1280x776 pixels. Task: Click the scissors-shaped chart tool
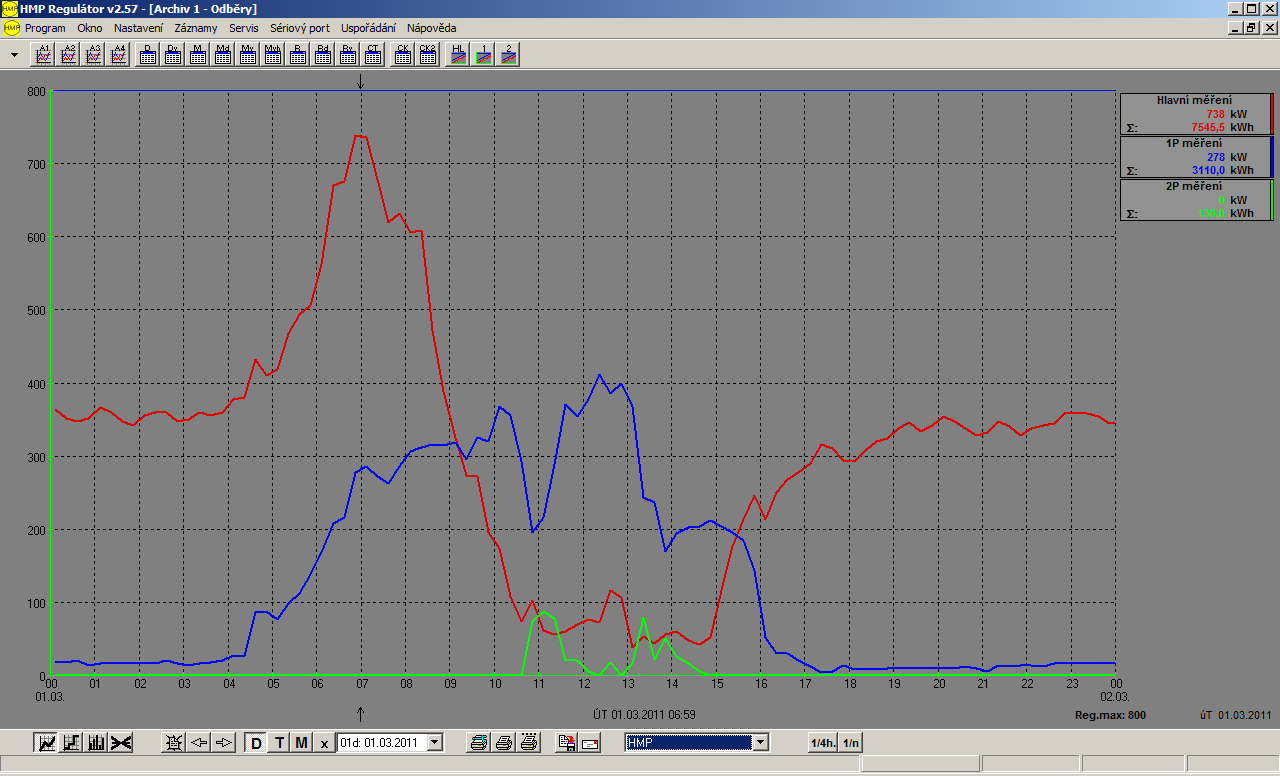coord(121,742)
